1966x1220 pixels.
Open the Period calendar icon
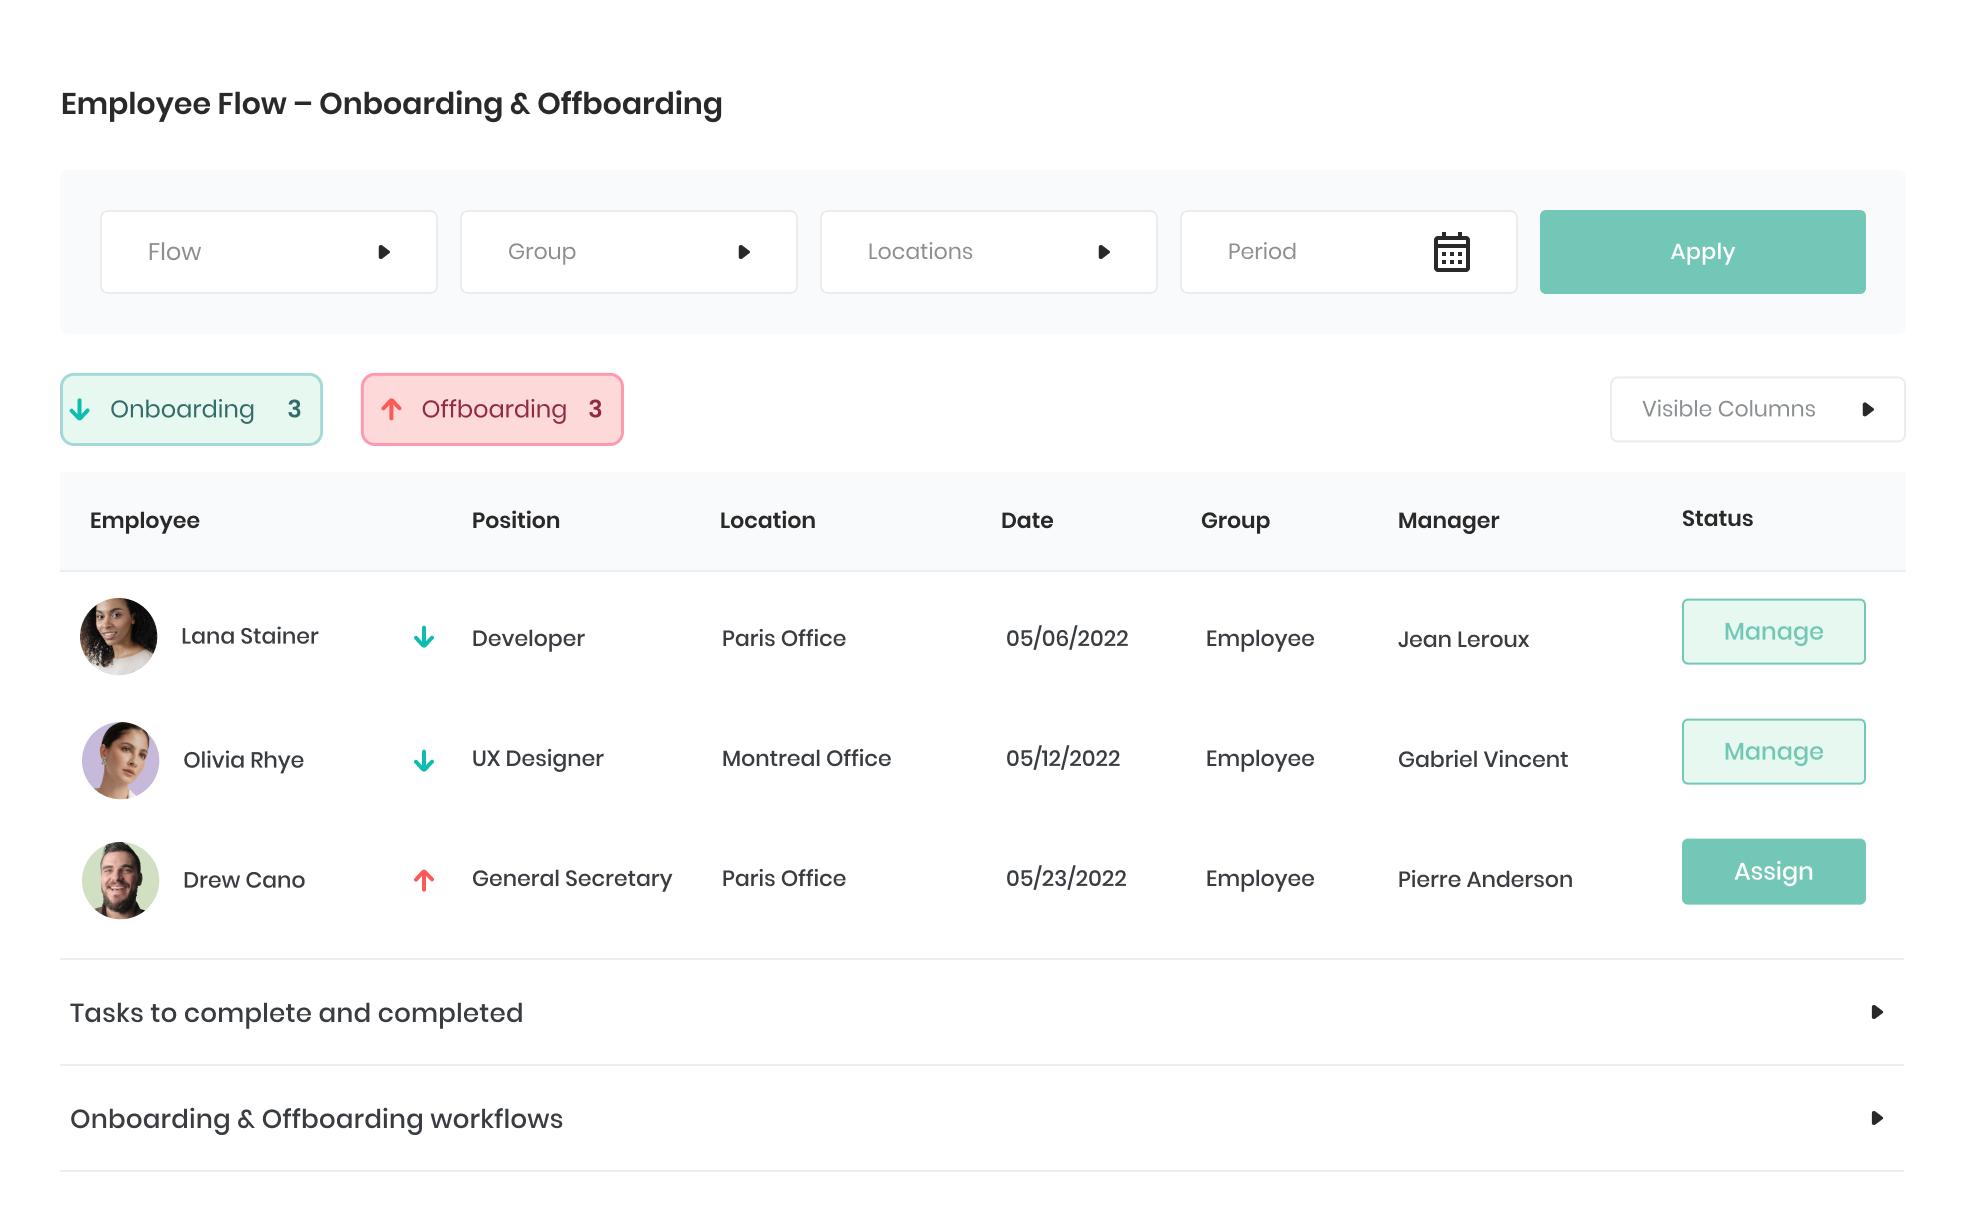click(1451, 252)
